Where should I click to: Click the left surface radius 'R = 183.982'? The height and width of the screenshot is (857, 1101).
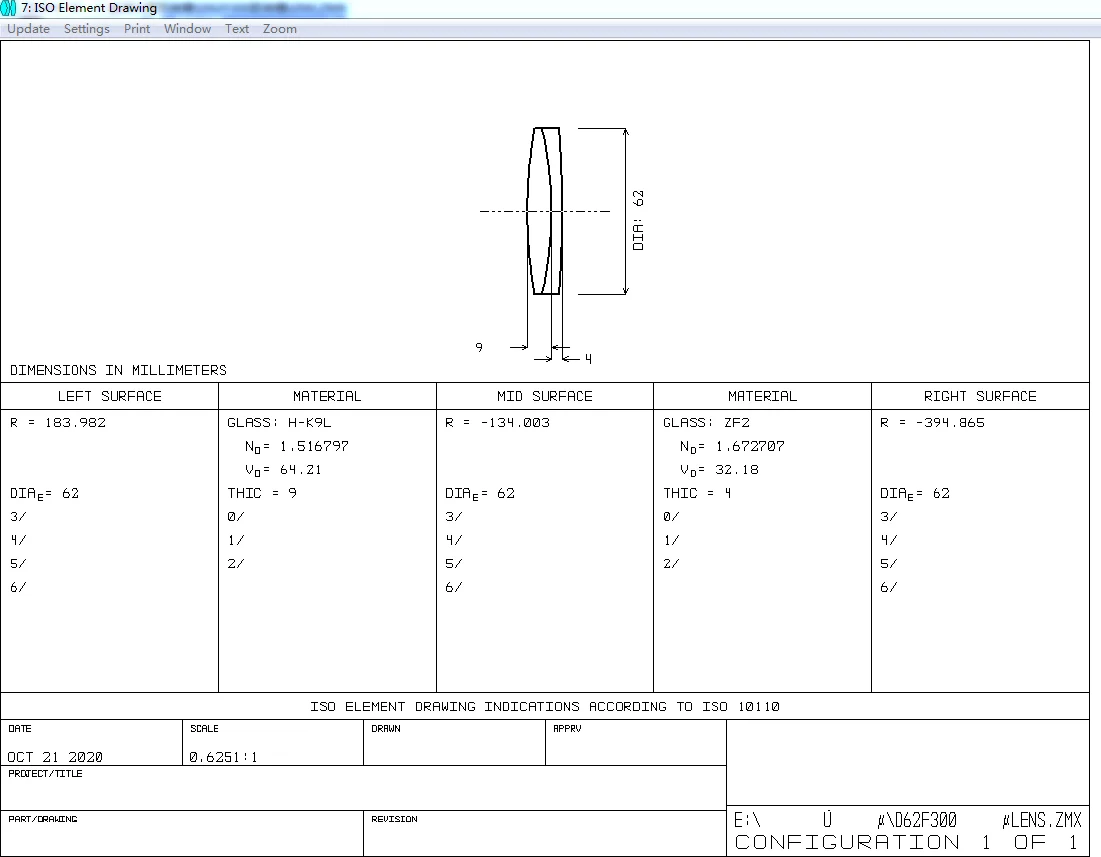tap(58, 423)
